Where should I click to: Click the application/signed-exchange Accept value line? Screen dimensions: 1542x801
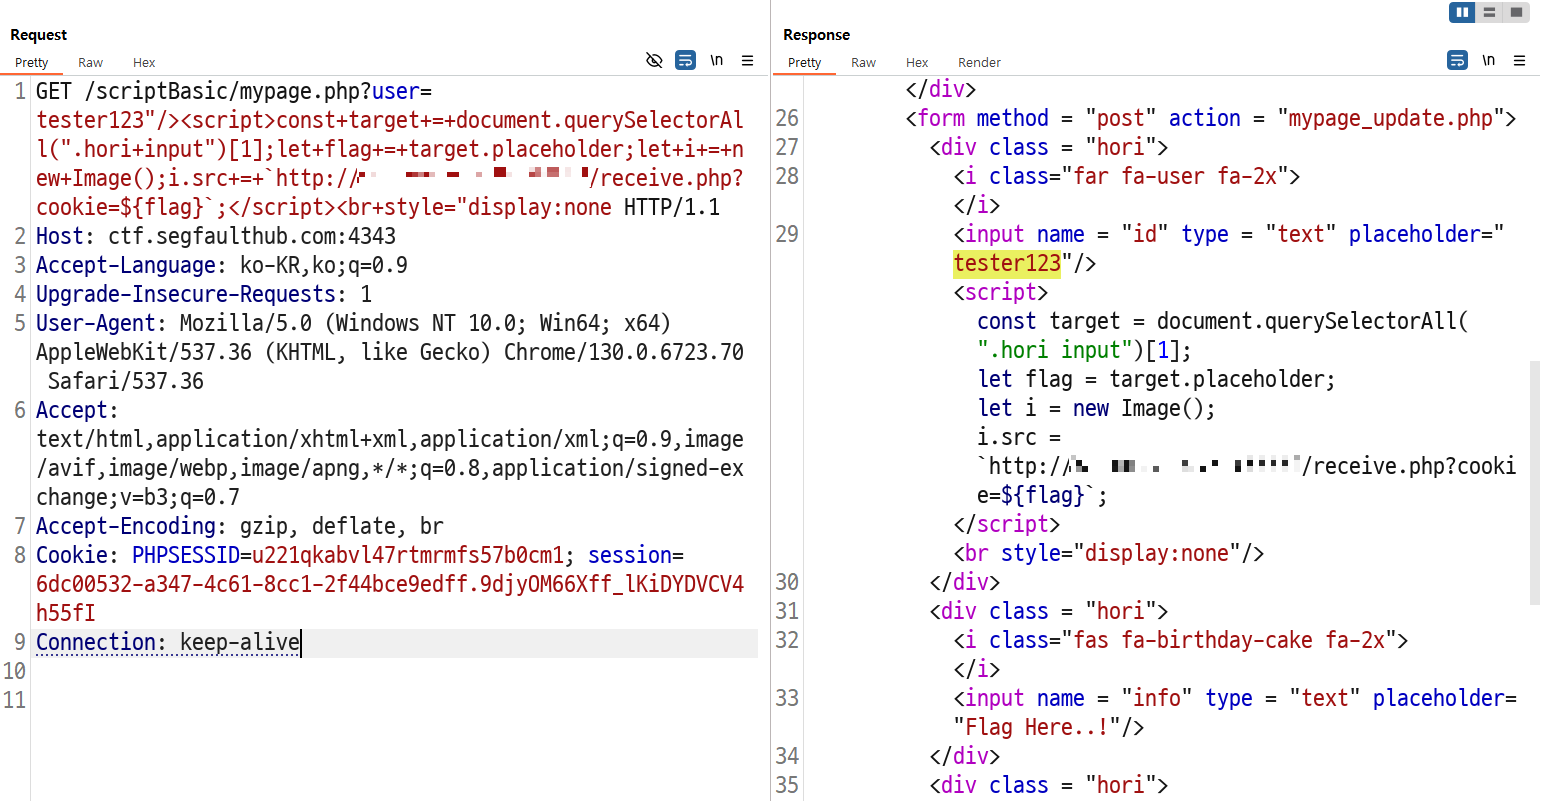pos(390,469)
